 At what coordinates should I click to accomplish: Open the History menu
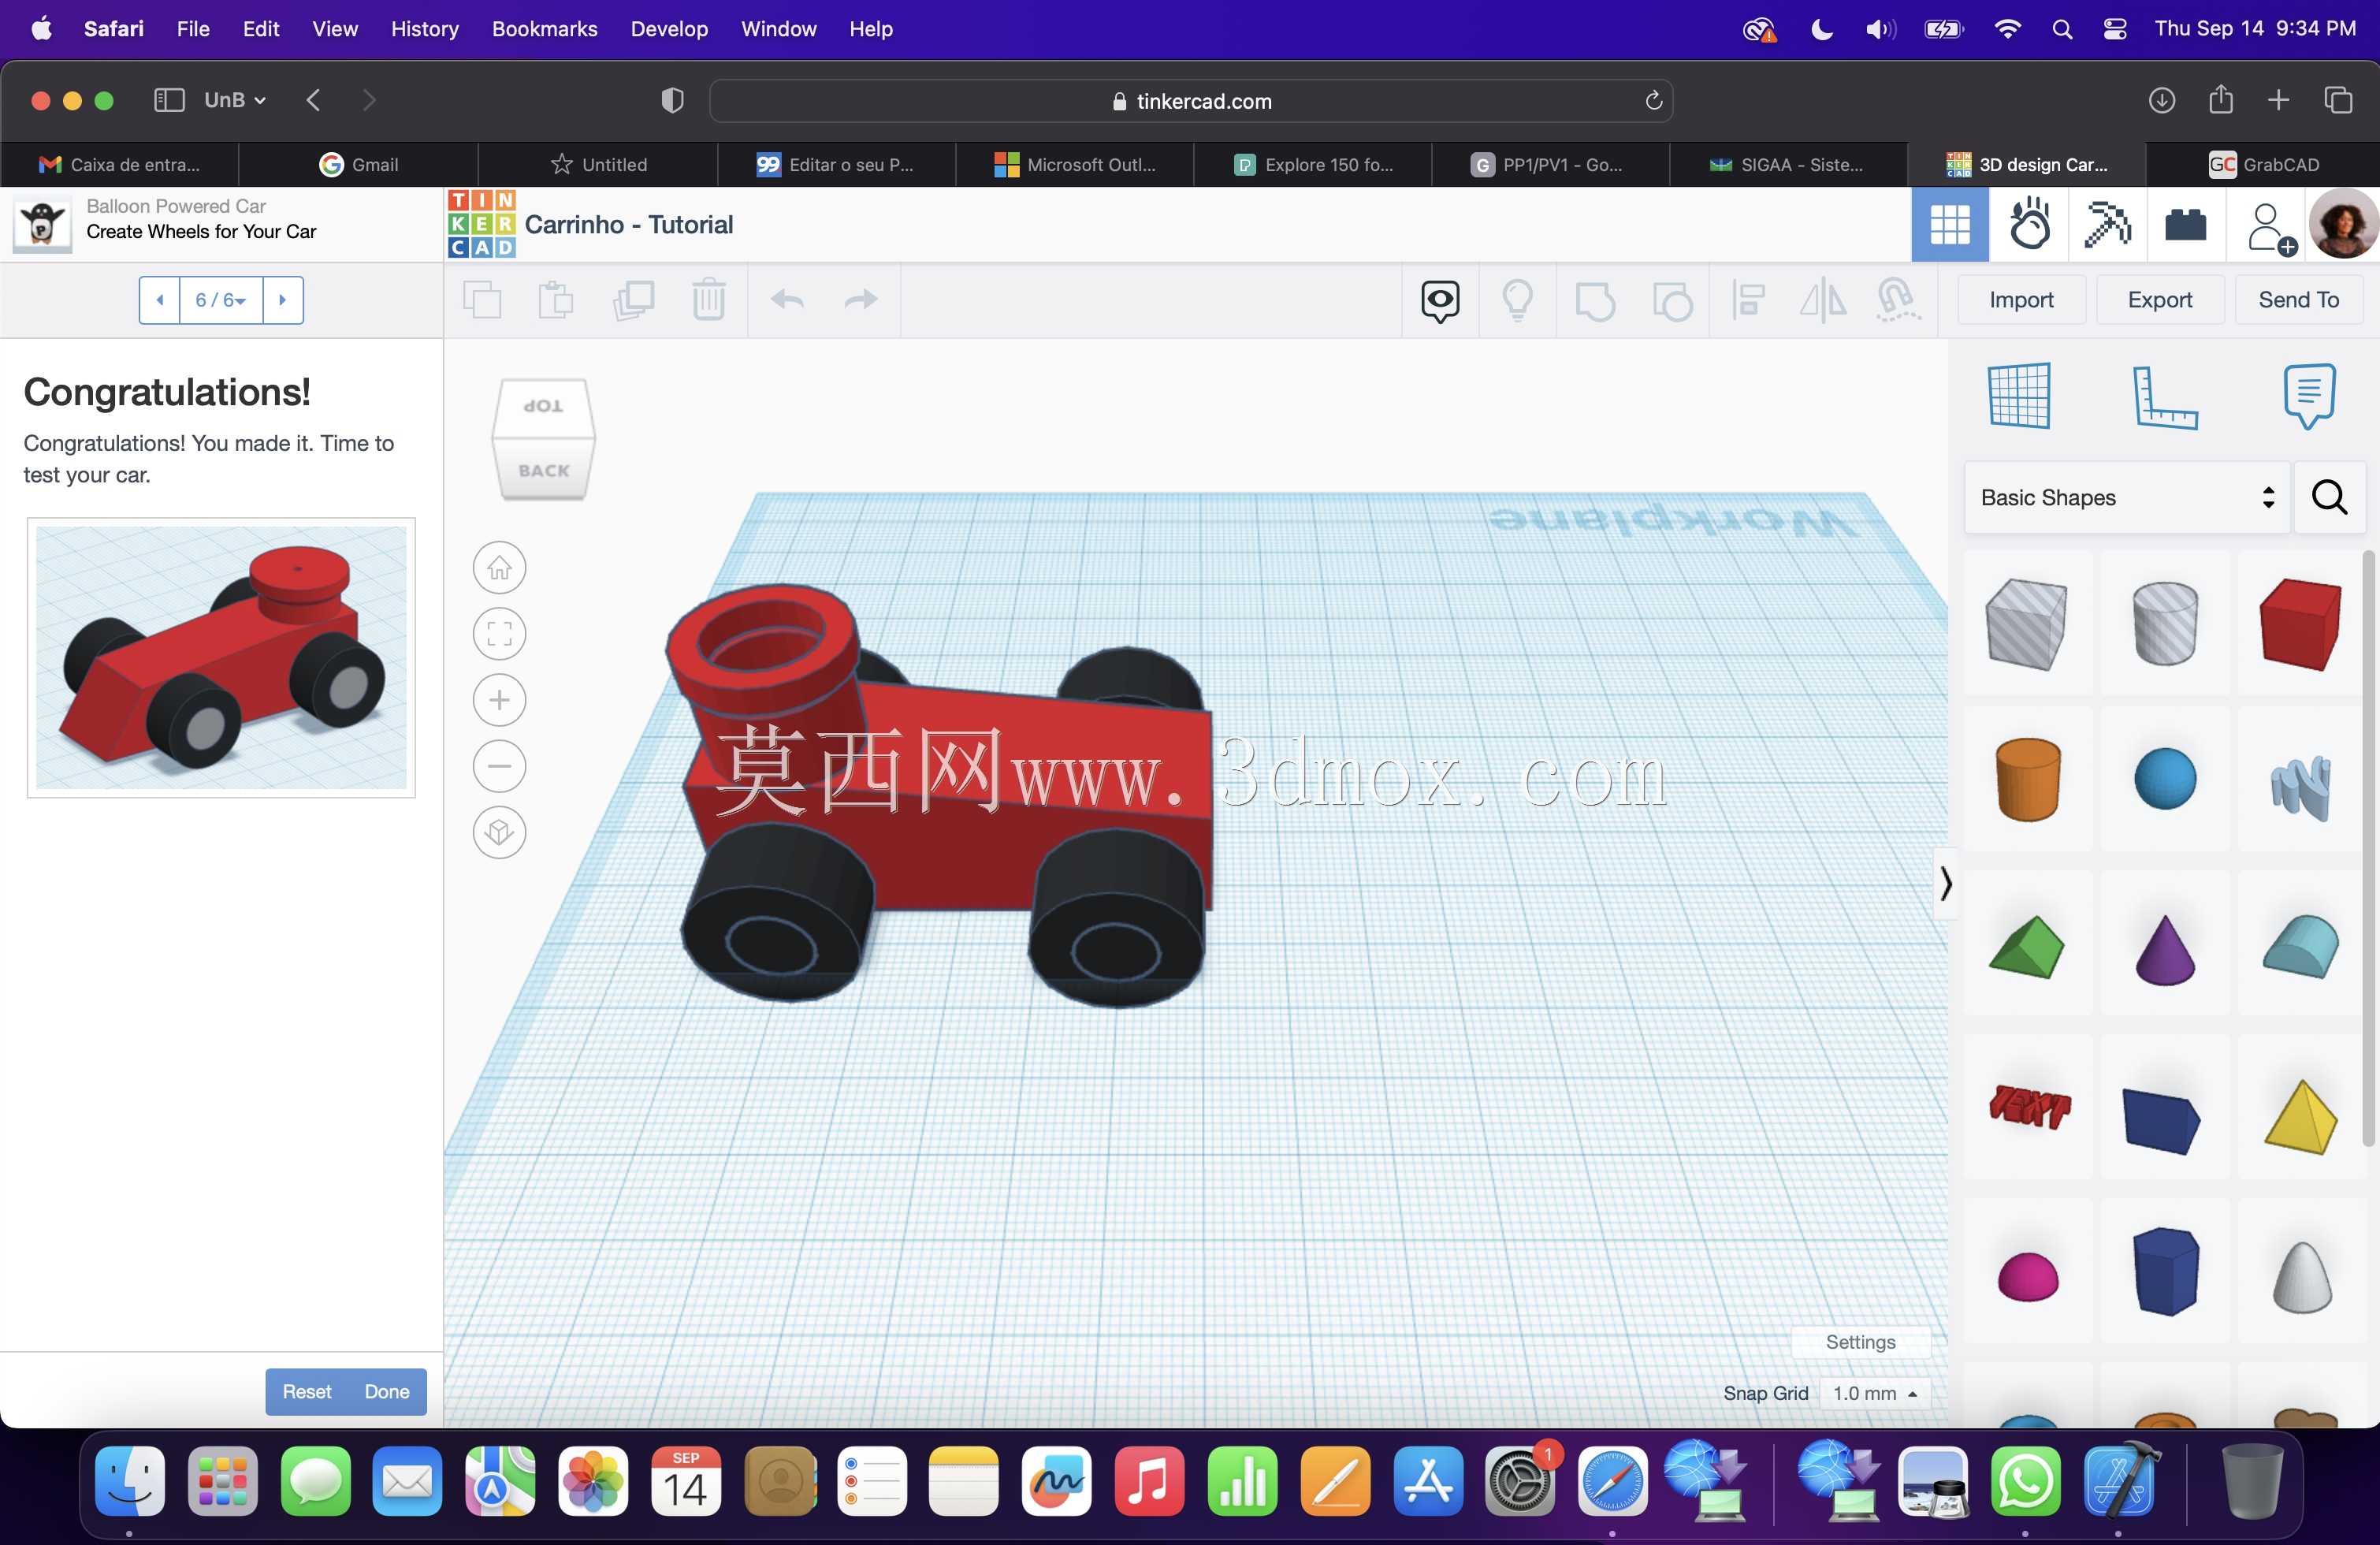424,29
